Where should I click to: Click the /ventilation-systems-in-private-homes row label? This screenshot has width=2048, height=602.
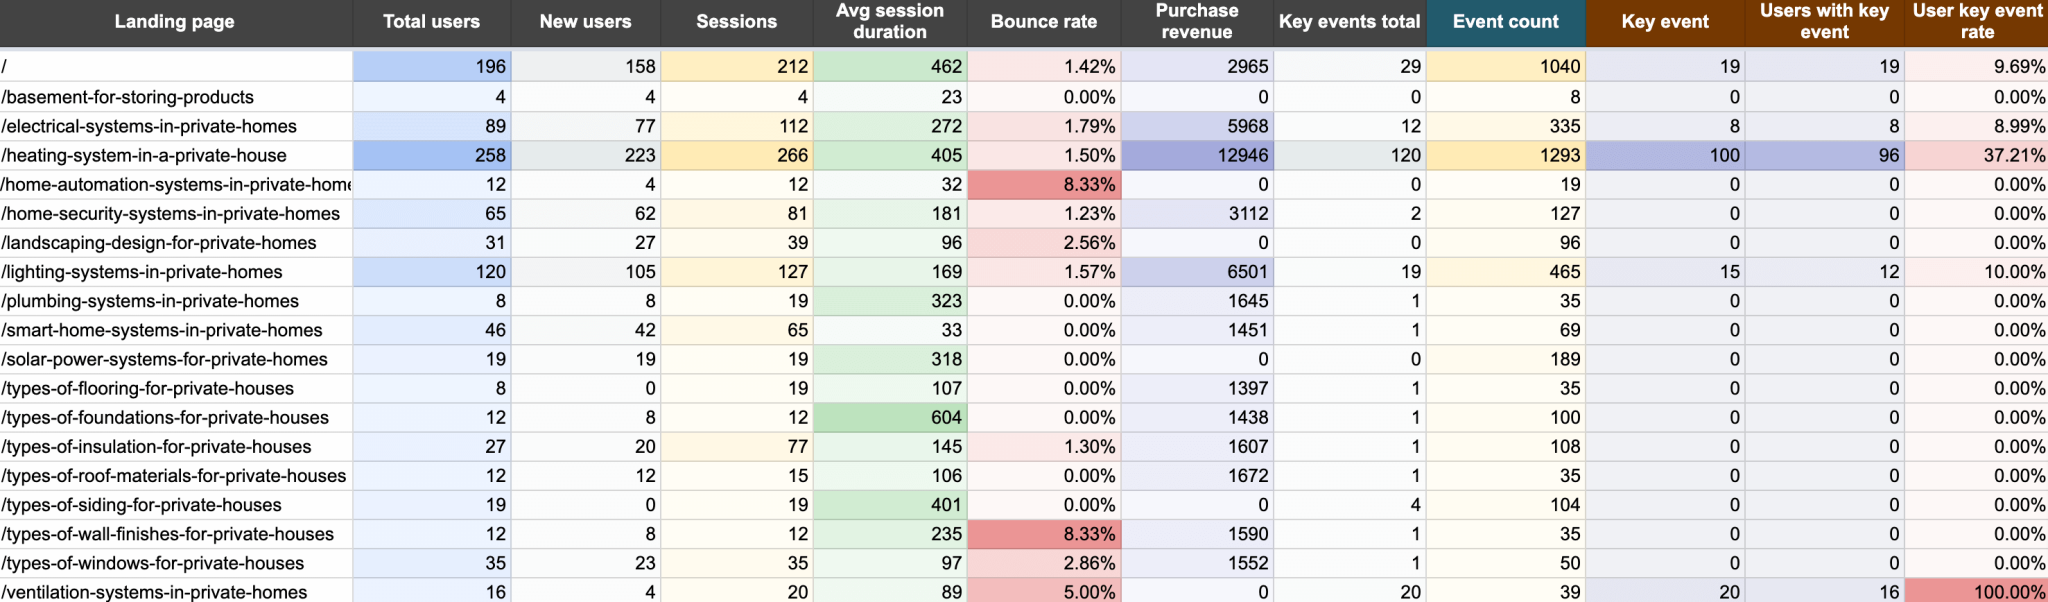(x=154, y=592)
